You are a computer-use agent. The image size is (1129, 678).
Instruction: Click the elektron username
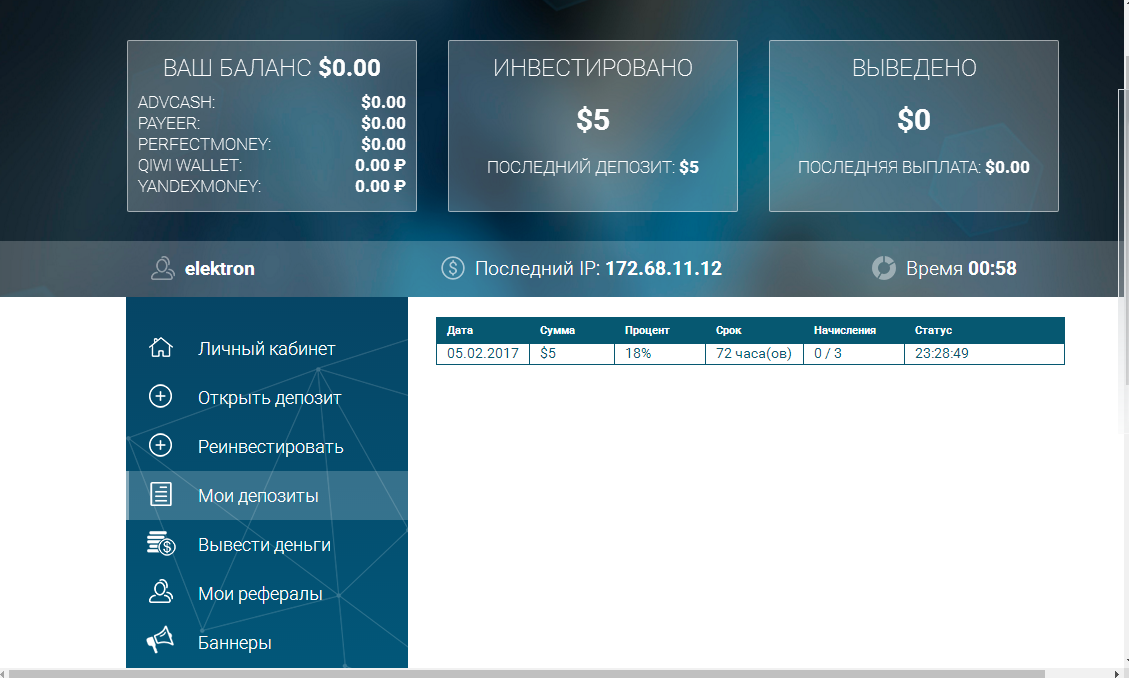pyautogui.click(x=220, y=268)
